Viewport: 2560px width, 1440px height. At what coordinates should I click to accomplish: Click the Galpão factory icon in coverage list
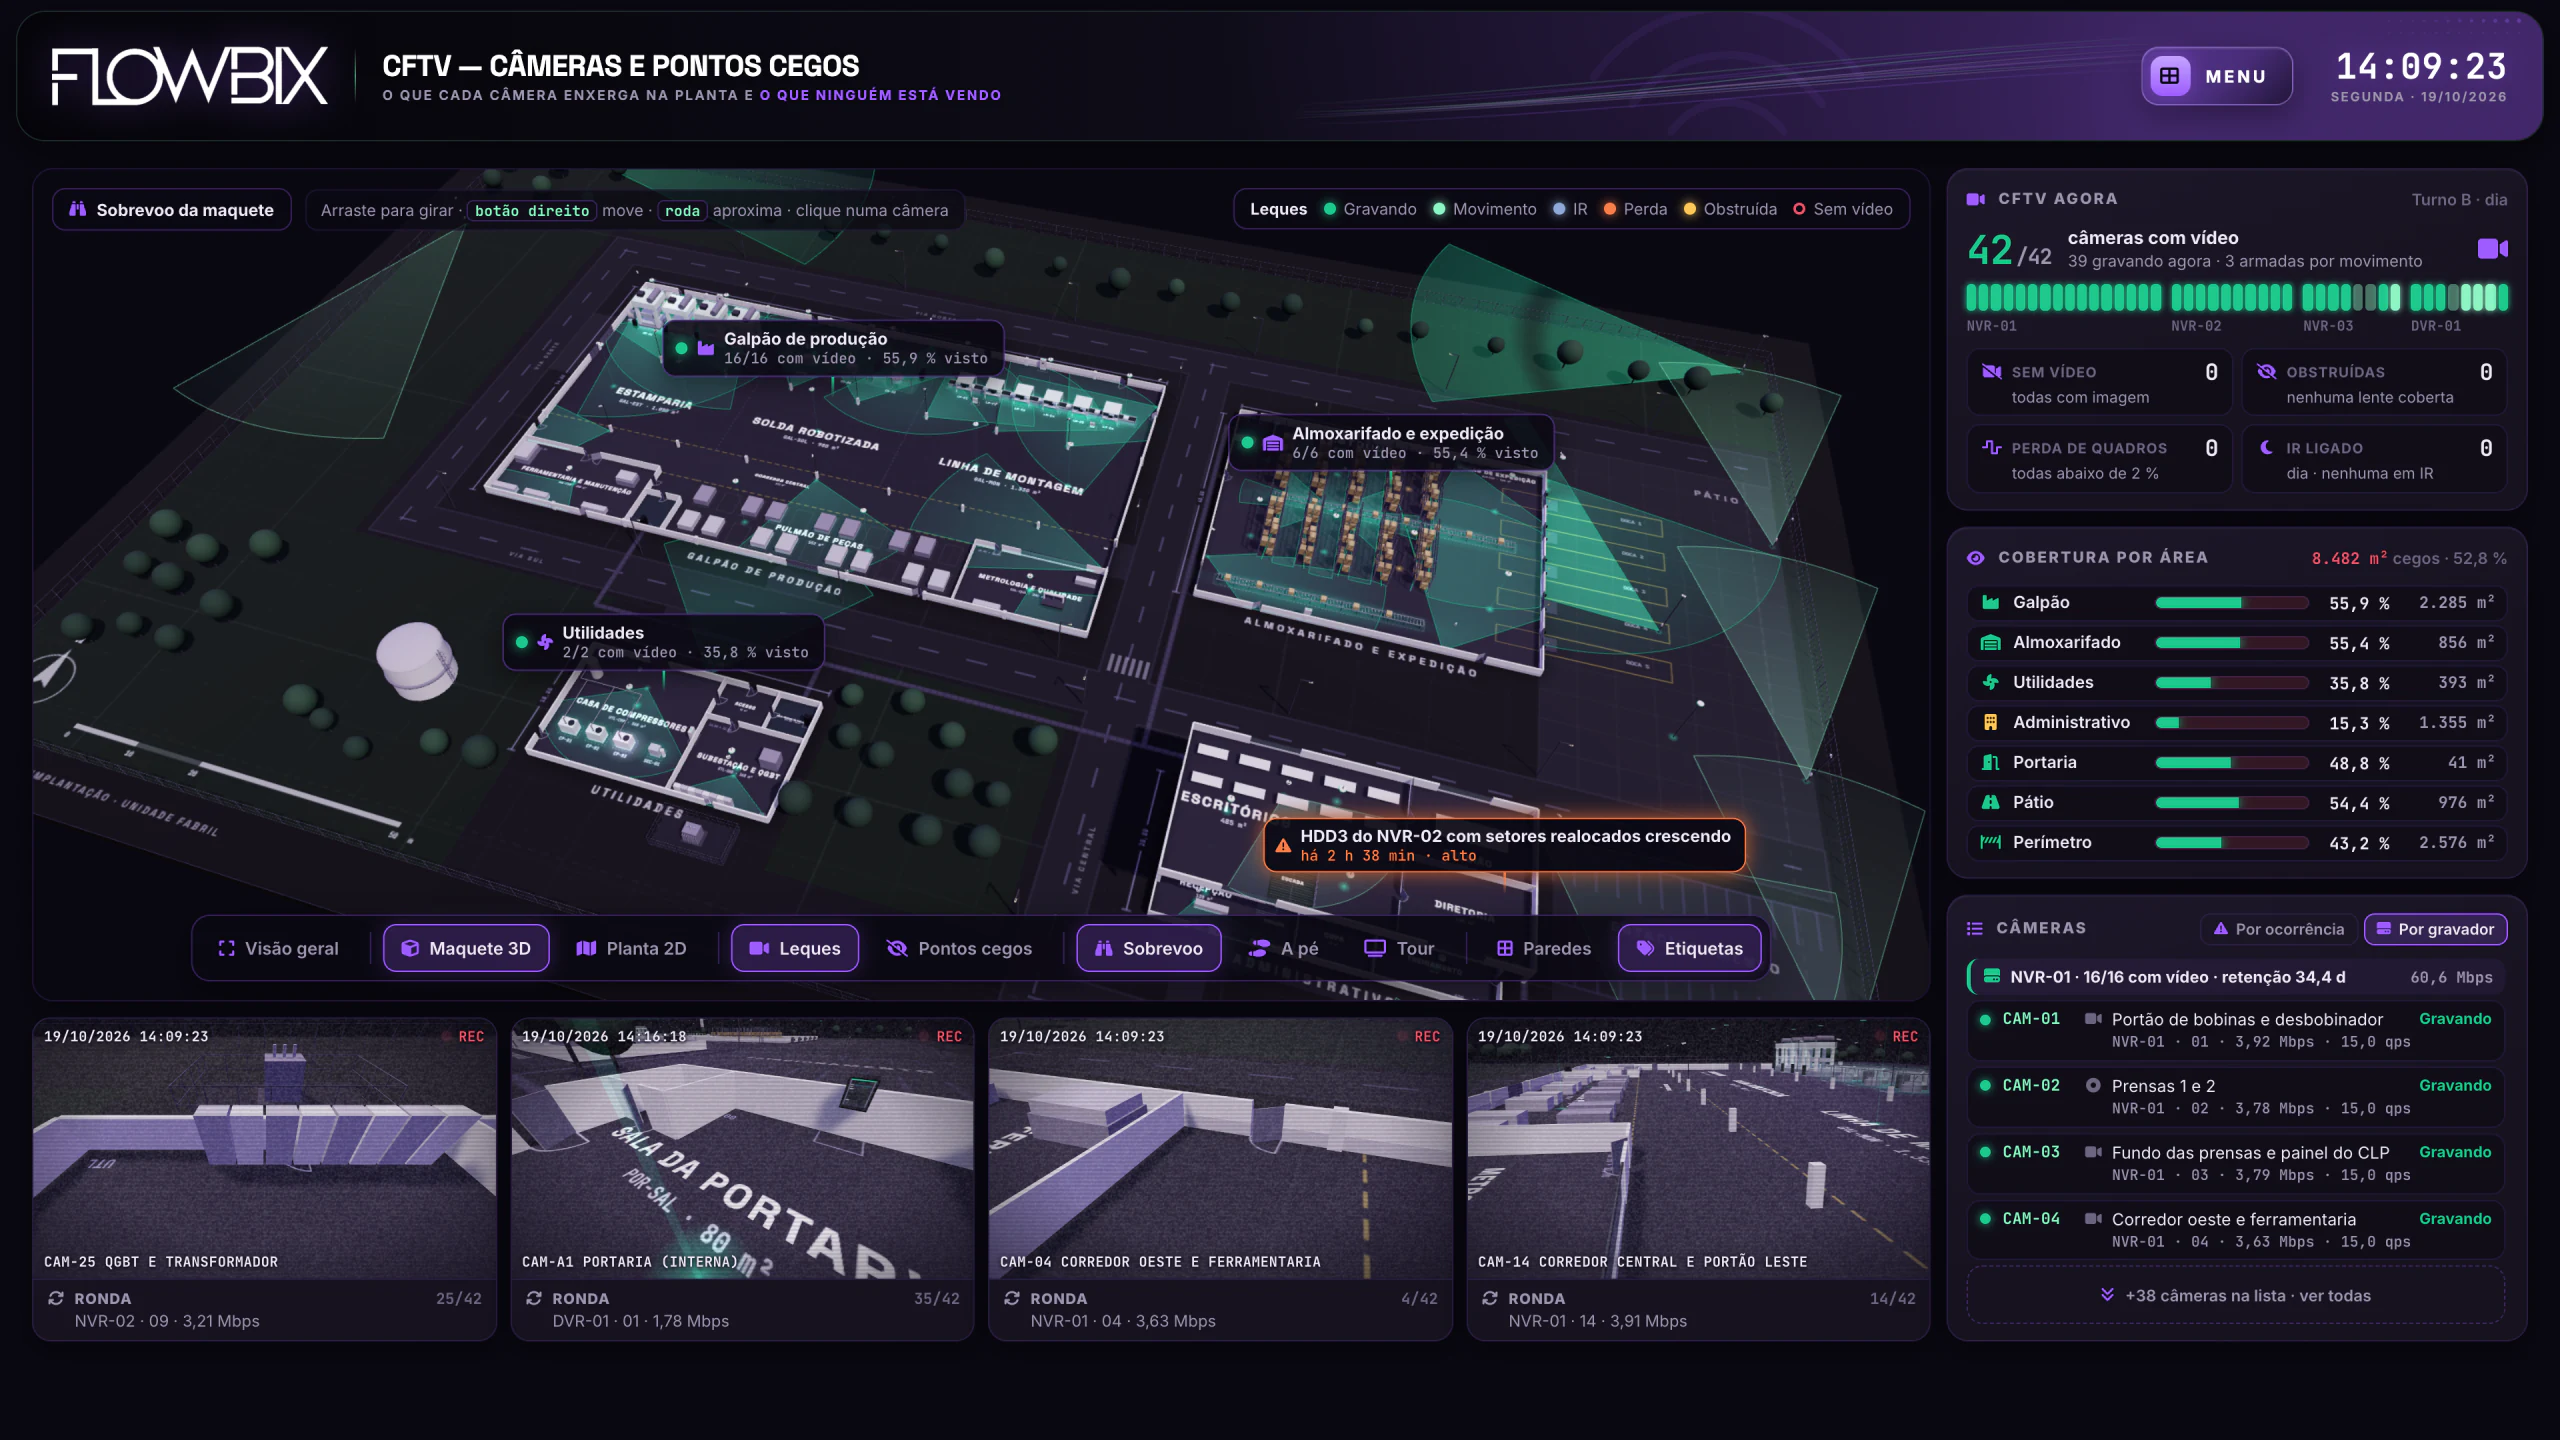(1990, 602)
